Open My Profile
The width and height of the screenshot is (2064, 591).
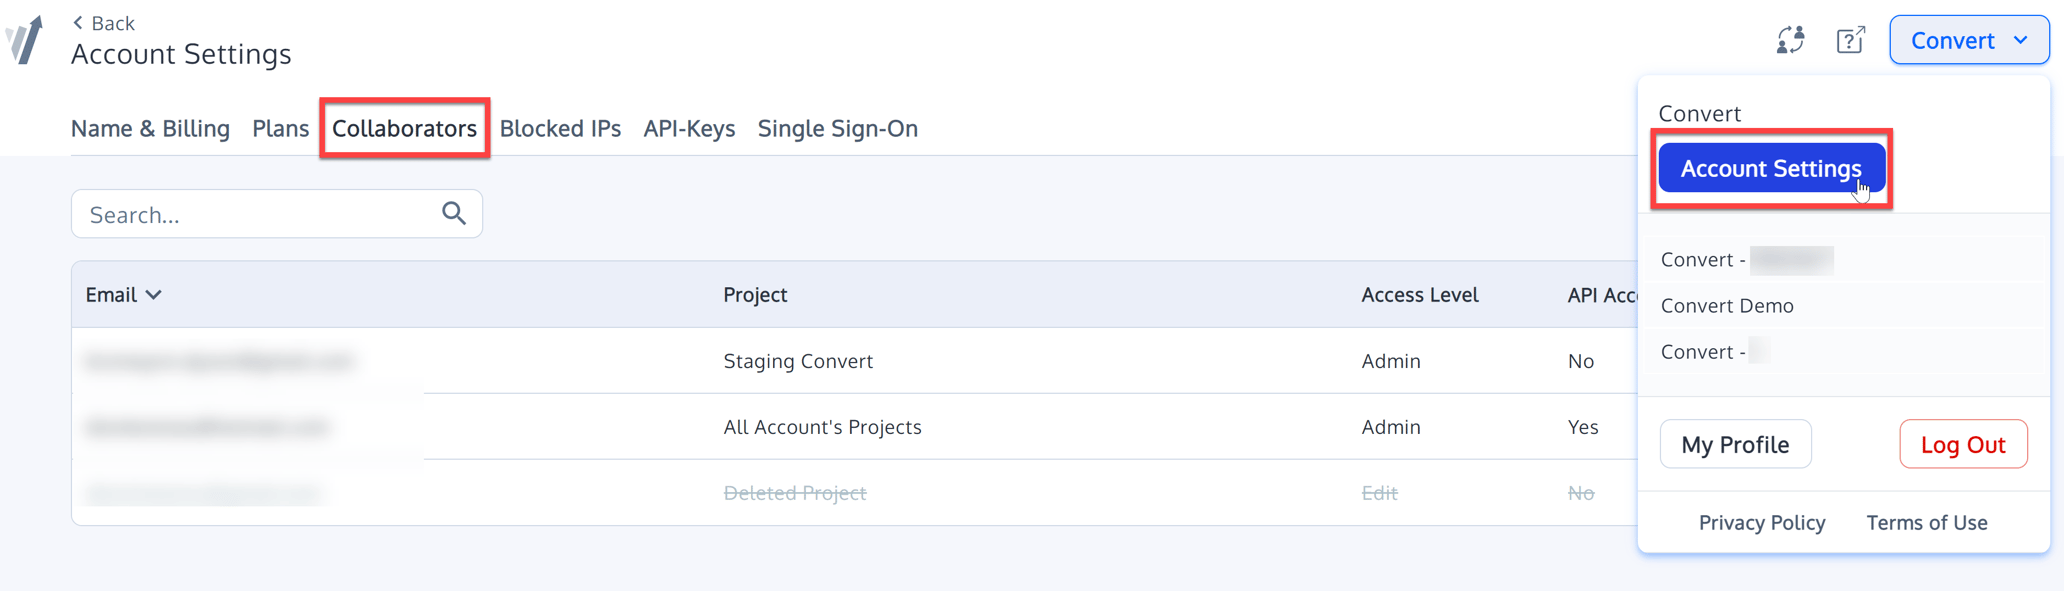(1735, 444)
